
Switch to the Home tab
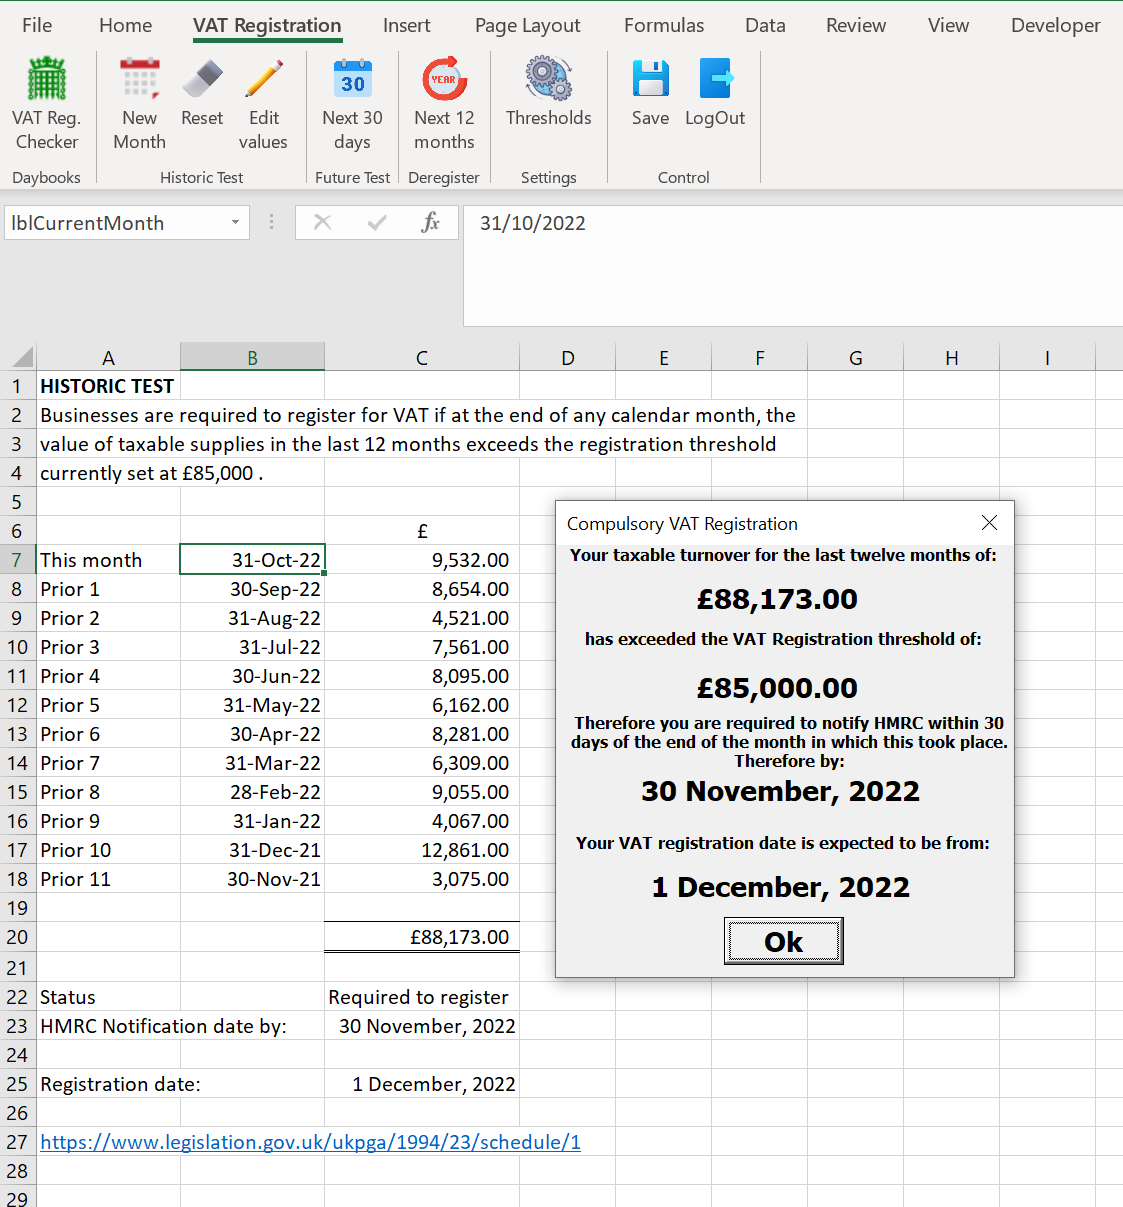126,25
